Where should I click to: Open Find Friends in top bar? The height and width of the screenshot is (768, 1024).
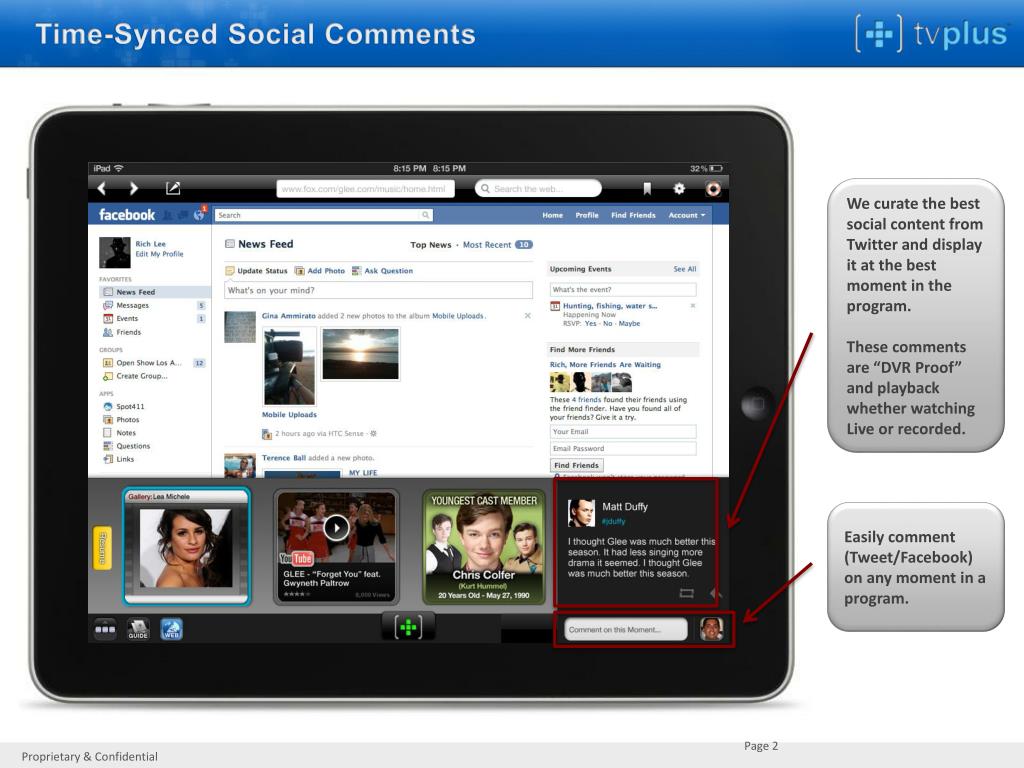(x=633, y=215)
